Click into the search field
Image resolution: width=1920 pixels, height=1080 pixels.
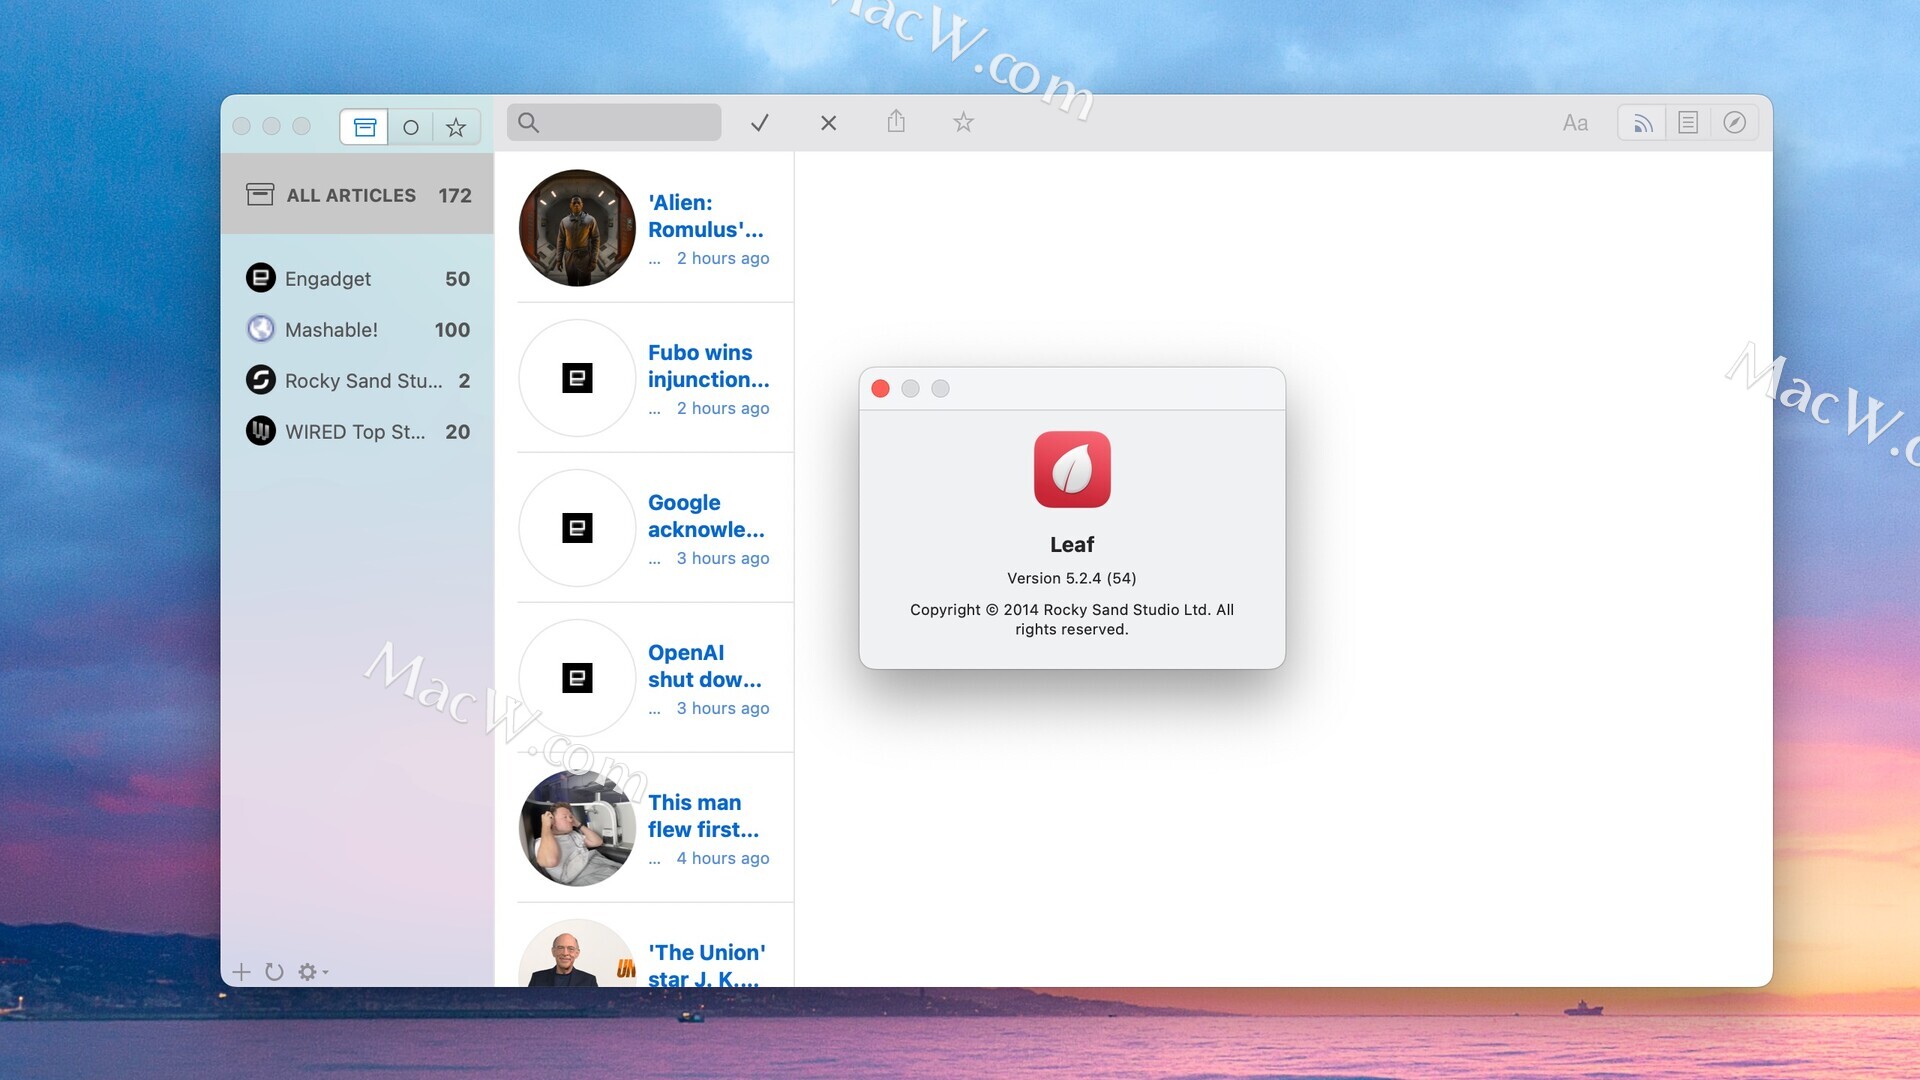(614, 122)
